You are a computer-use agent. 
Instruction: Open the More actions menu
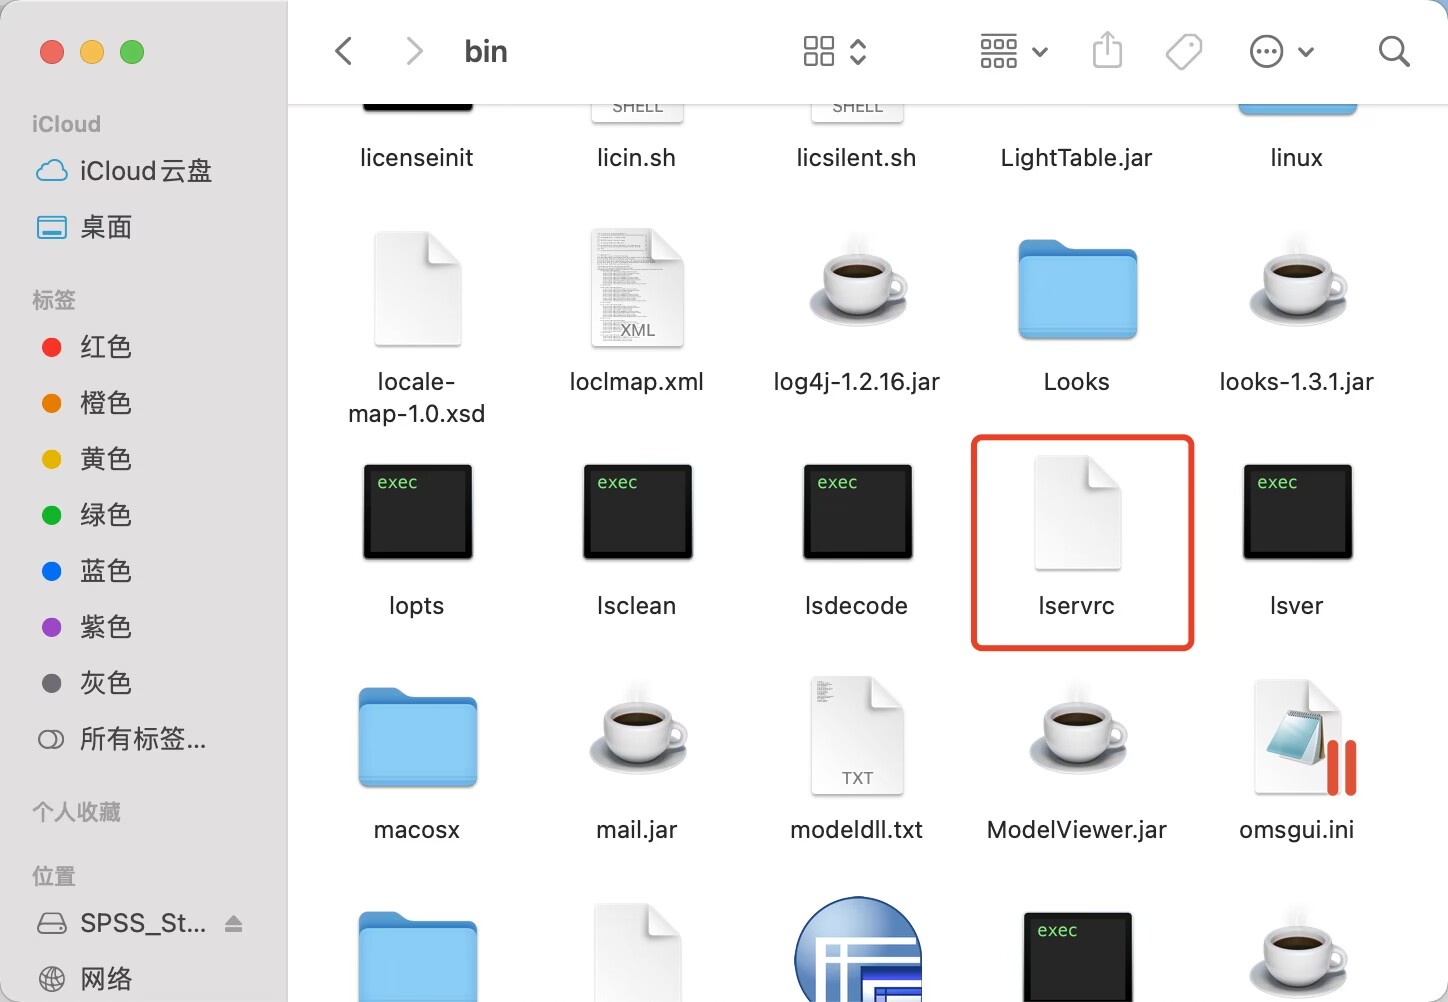(x=1281, y=51)
